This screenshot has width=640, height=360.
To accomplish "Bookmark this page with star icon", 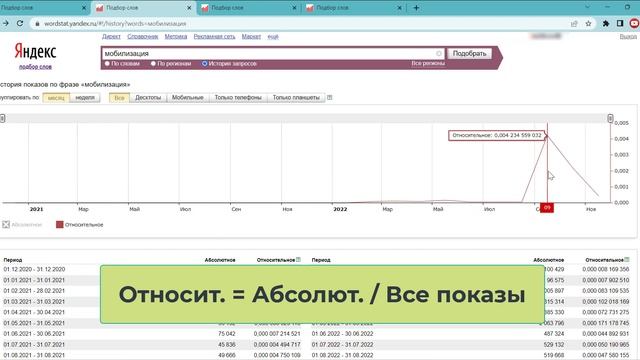I will [x=588, y=24].
